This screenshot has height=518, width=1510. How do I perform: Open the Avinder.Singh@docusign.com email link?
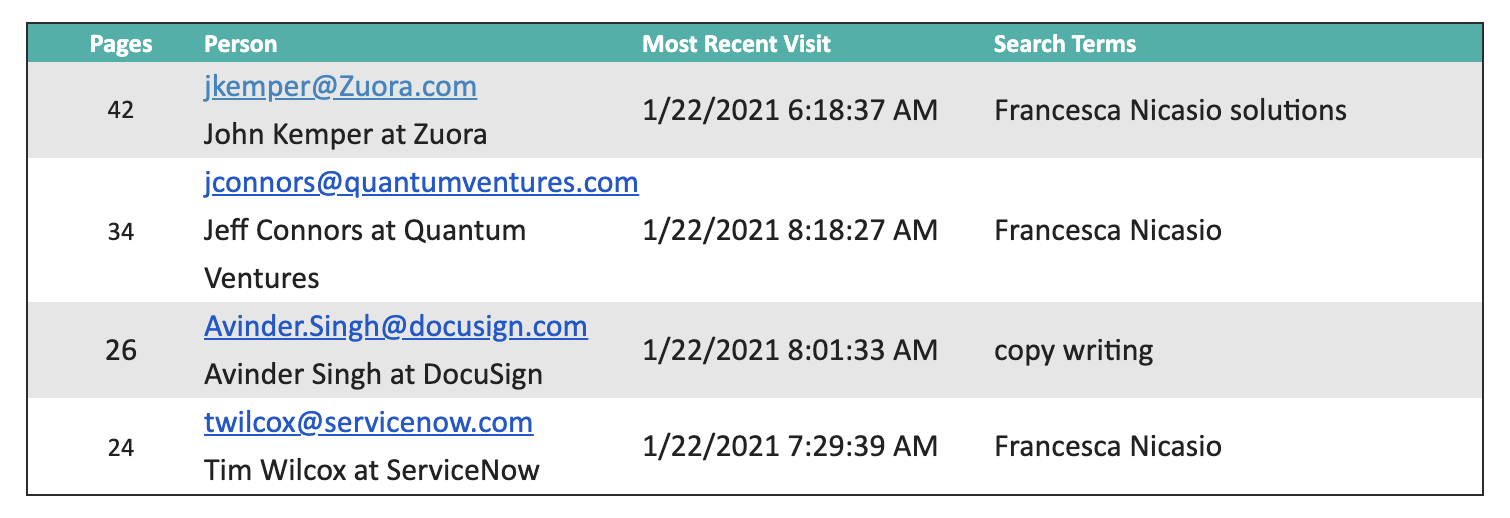tap(395, 327)
